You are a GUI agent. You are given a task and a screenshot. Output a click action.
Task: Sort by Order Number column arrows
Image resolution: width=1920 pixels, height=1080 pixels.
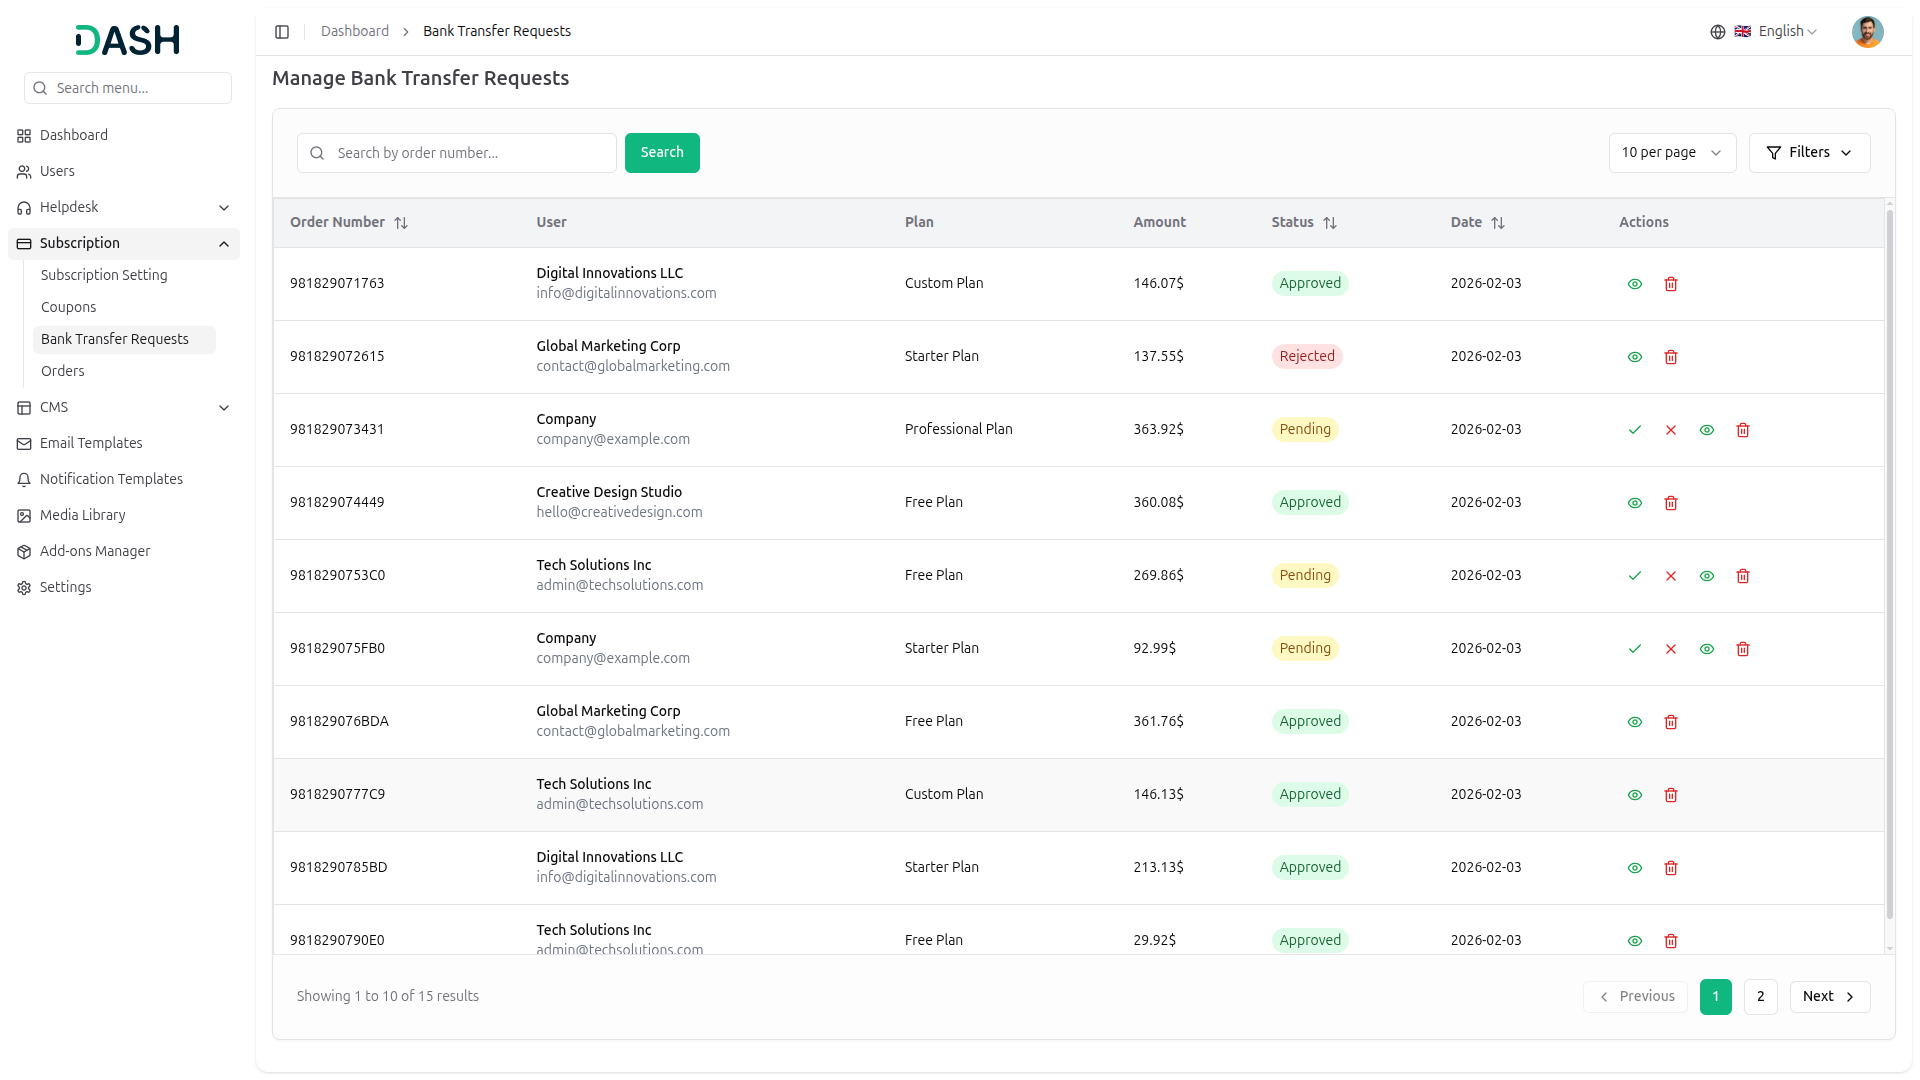[401, 223]
